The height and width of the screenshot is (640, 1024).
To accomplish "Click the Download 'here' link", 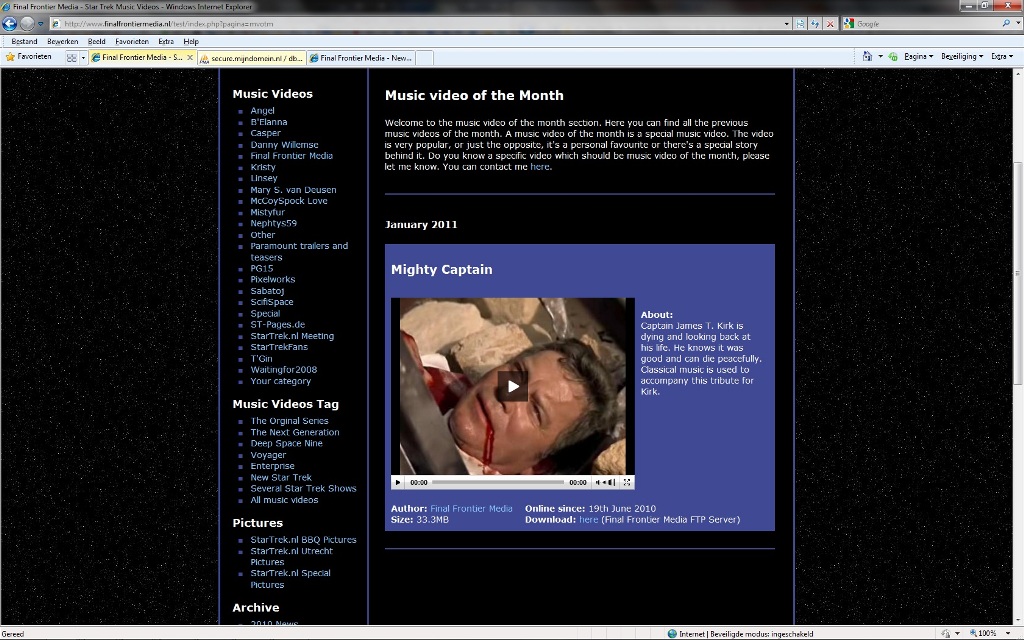I will pos(588,520).
